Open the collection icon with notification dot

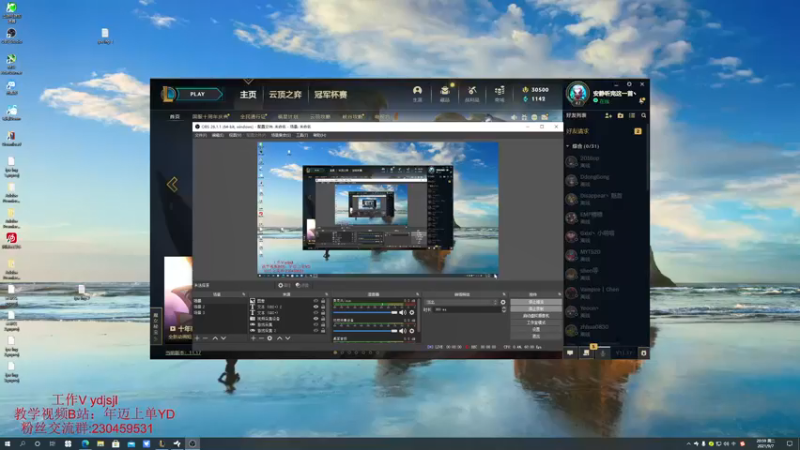(445, 93)
